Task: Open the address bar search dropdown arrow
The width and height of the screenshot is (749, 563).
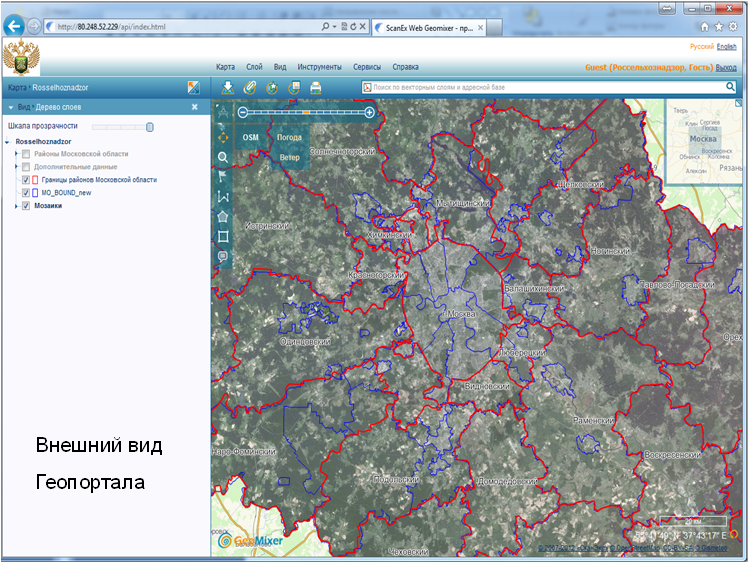Action: click(334, 27)
